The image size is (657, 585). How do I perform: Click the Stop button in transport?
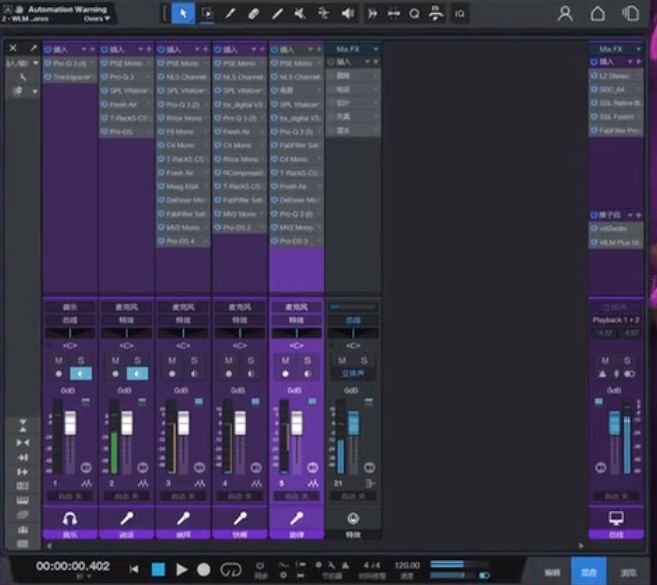pyautogui.click(x=157, y=568)
